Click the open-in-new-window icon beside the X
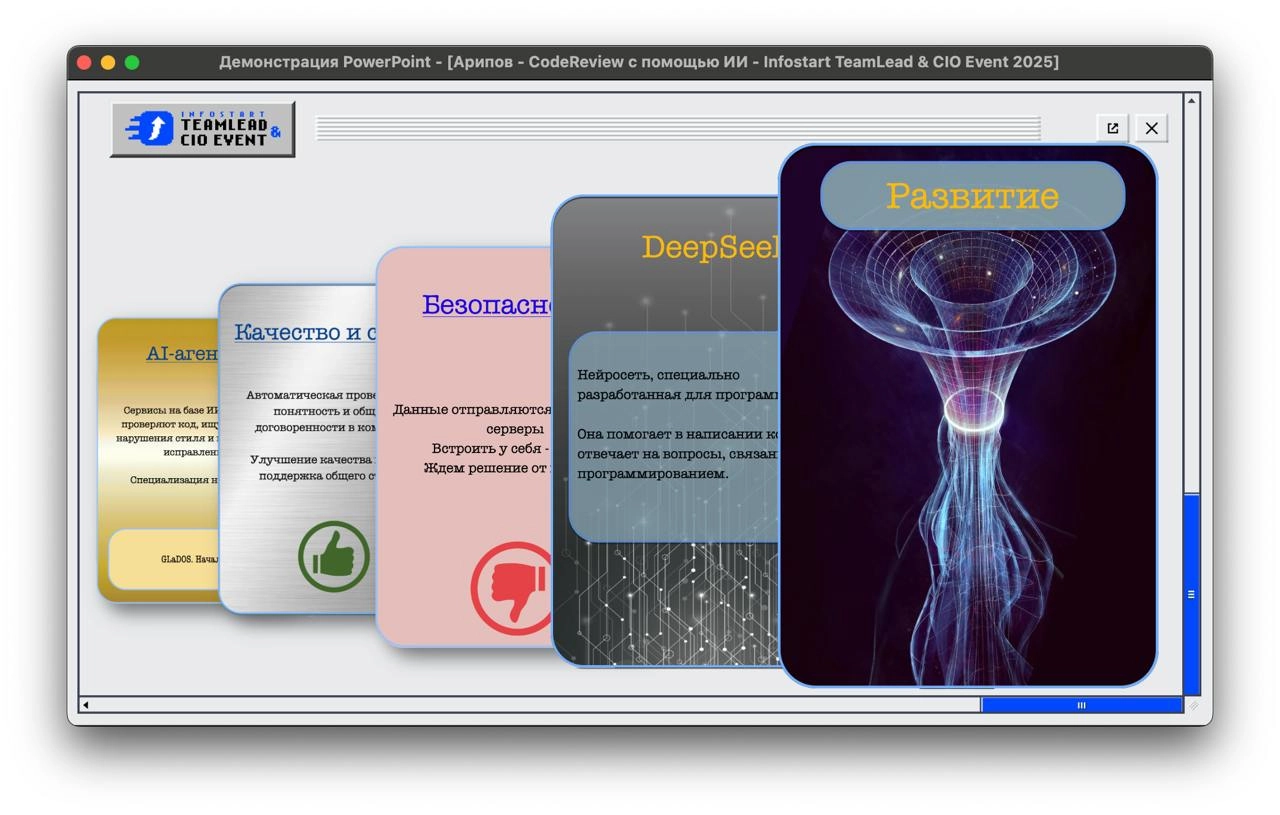 coord(1112,128)
